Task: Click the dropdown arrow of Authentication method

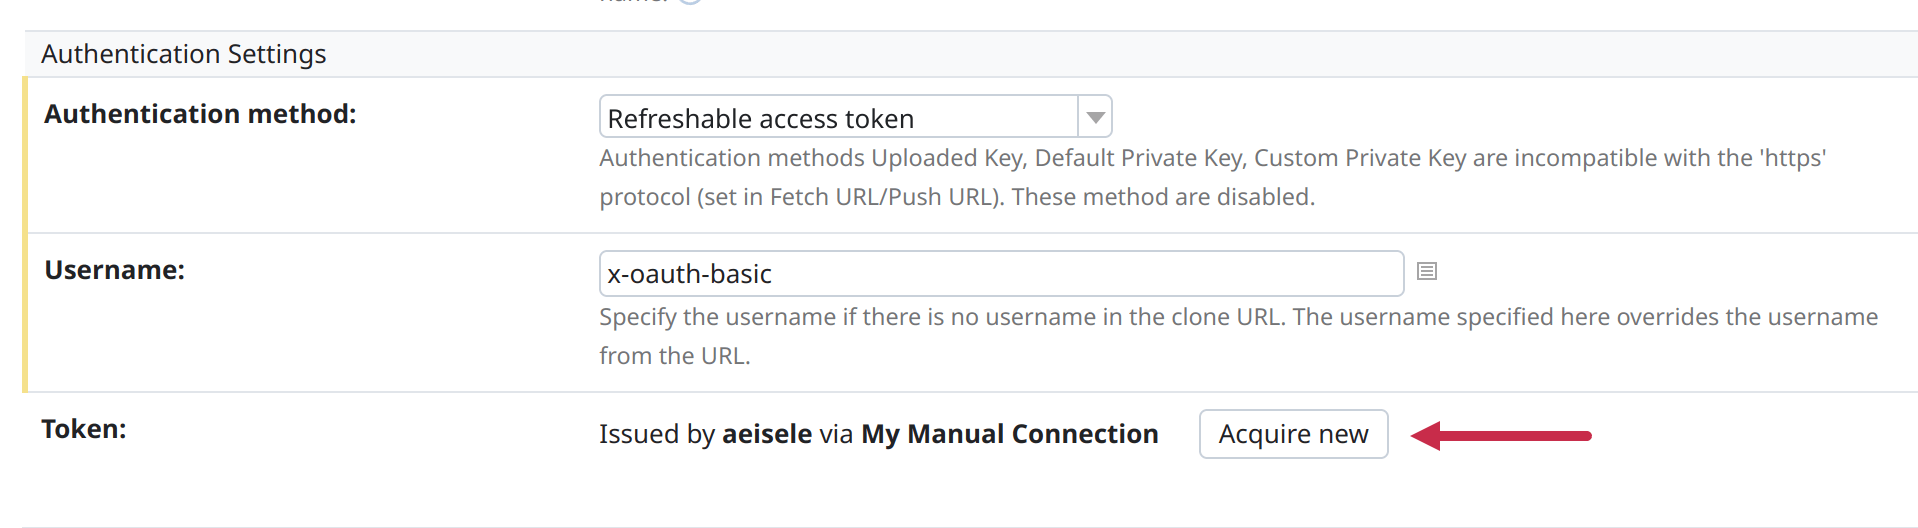Action: [x=1095, y=117]
